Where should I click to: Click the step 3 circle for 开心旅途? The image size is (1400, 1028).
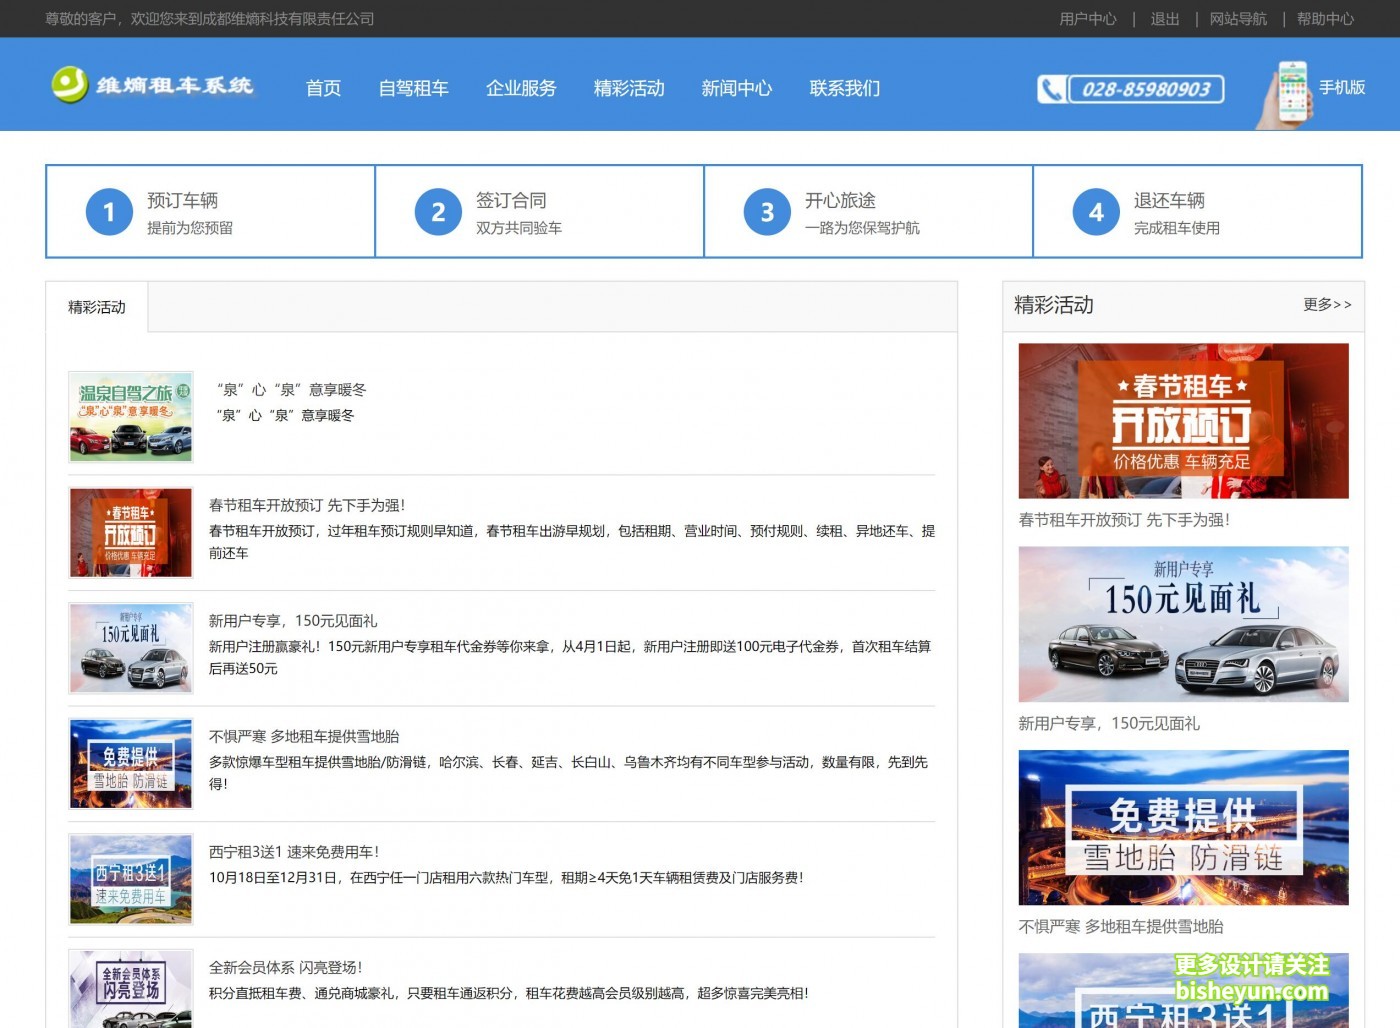(x=767, y=212)
